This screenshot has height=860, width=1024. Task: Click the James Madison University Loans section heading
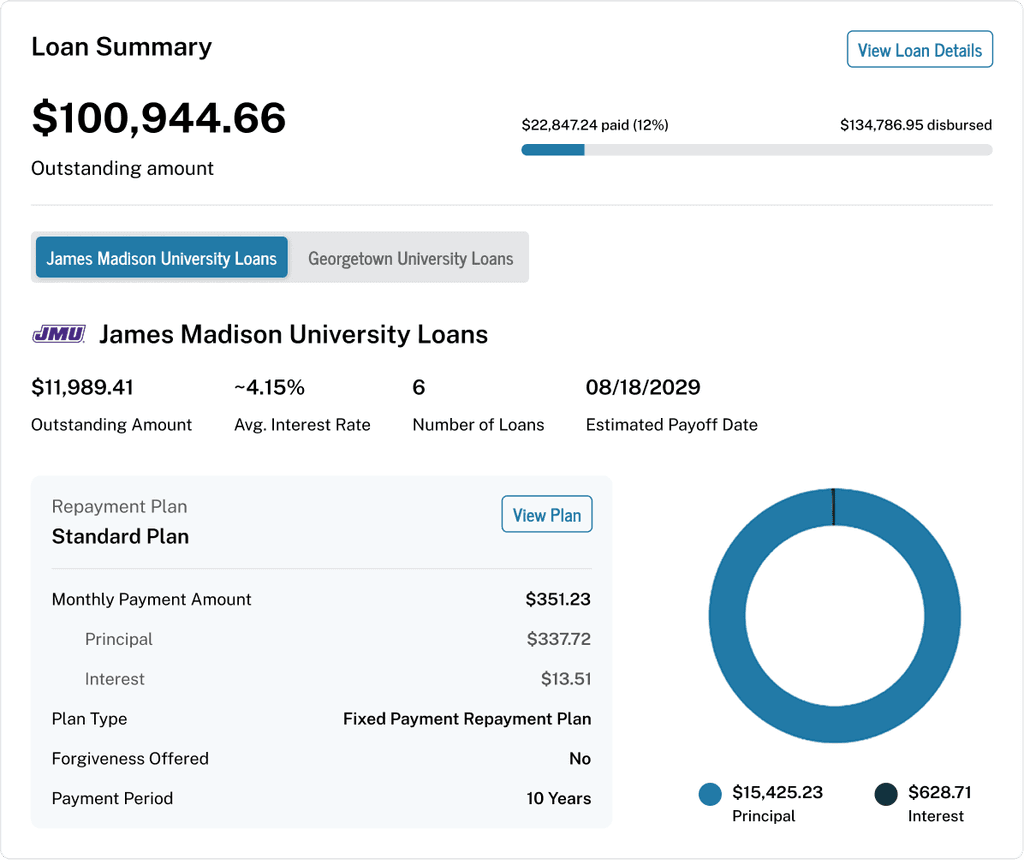click(x=293, y=334)
